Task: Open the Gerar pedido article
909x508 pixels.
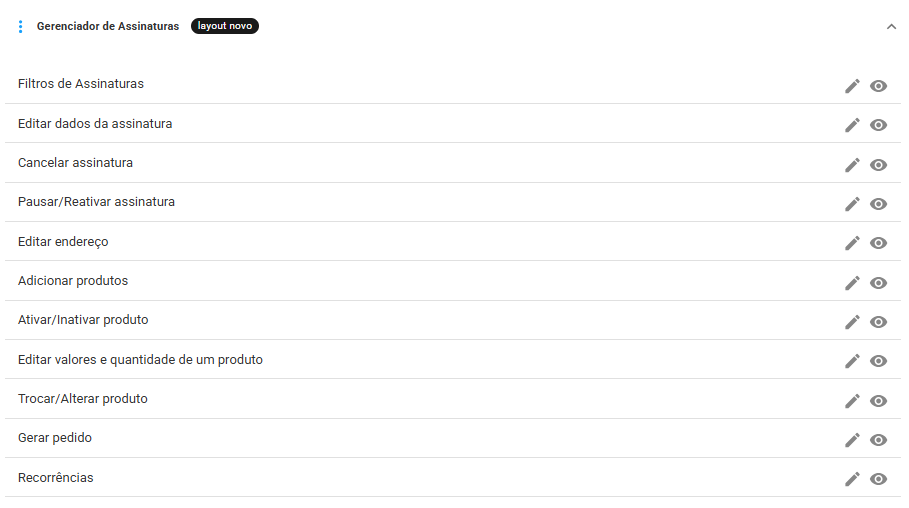Action: point(55,438)
